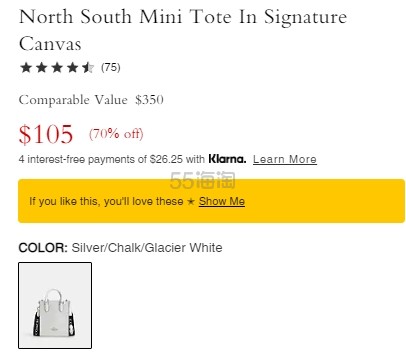This screenshot has height=360, width=406.
Task: Click the second rating star
Action: [x=41, y=68]
